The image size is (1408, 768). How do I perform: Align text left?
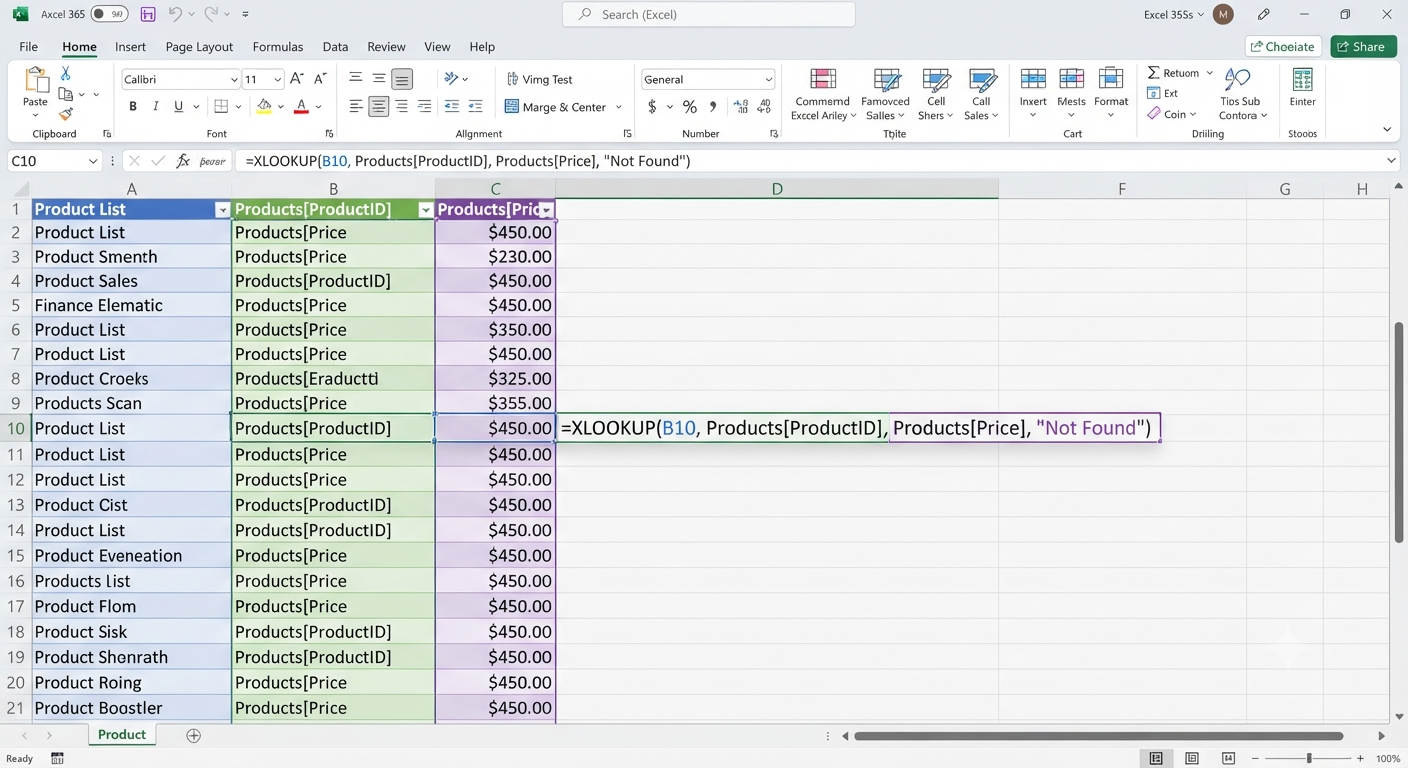tap(355, 106)
